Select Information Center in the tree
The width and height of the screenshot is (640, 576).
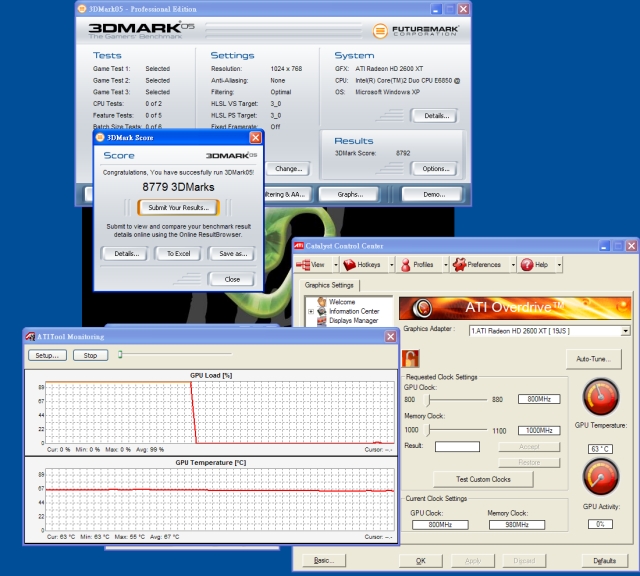click(x=354, y=311)
